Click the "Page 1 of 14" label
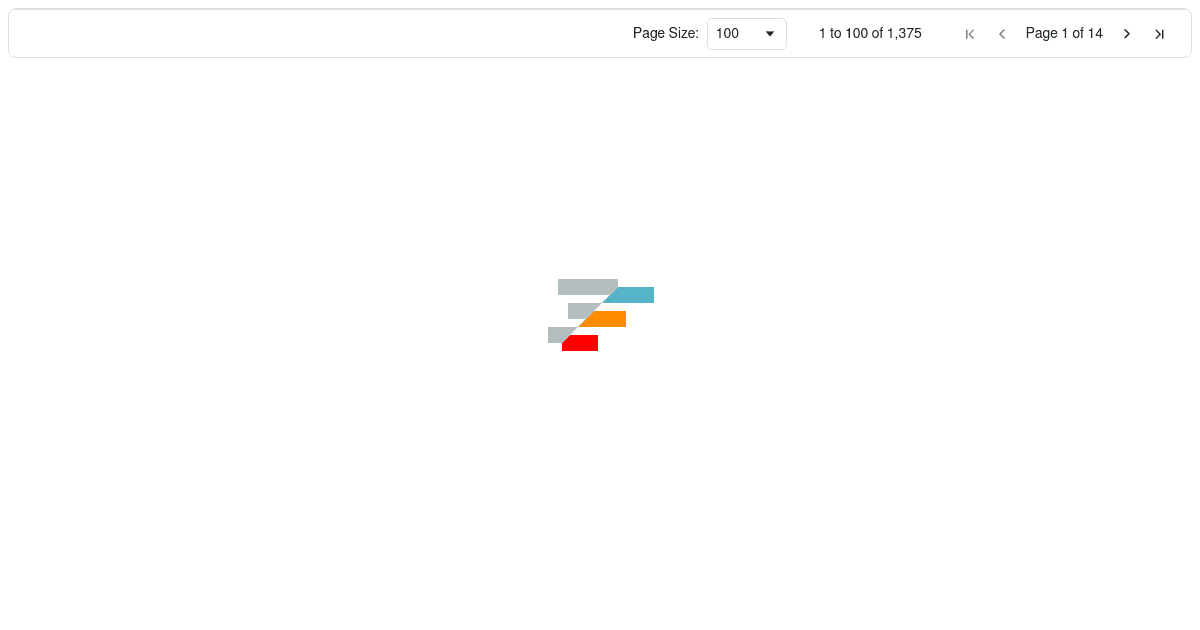 pos(1064,33)
